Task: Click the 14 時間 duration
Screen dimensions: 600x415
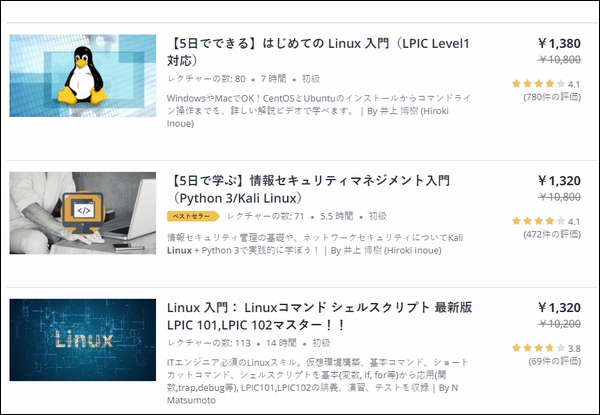Action: [281, 343]
